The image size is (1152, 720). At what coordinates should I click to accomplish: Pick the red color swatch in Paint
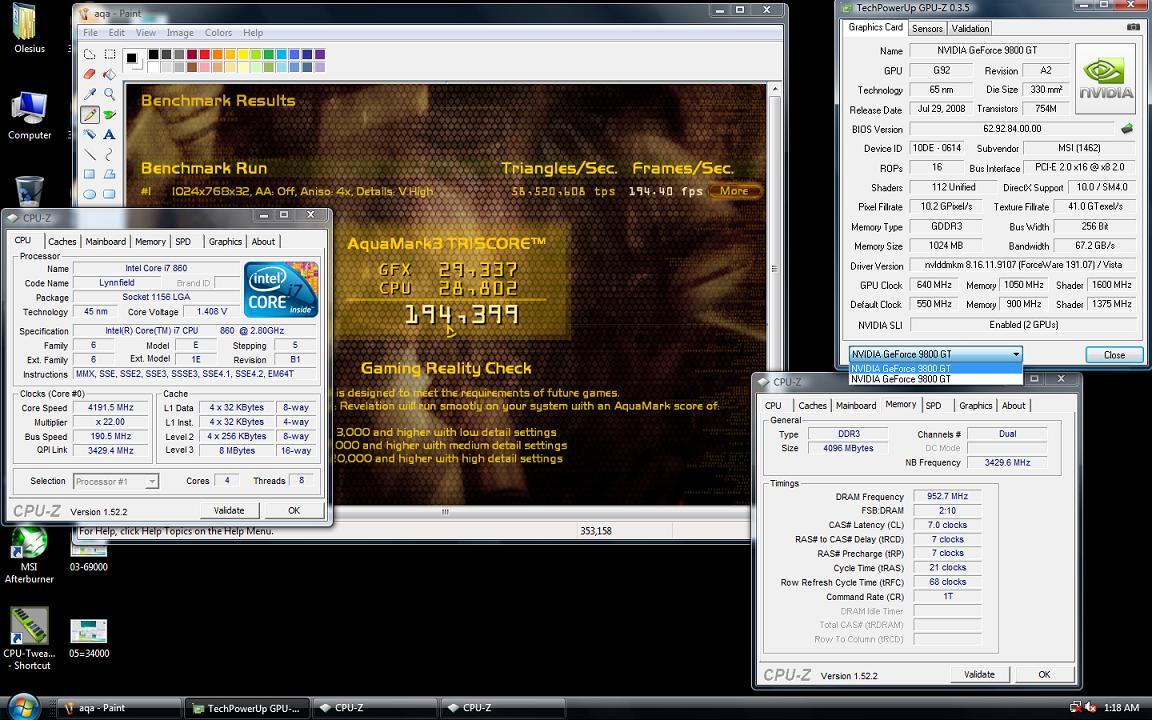(205, 54)
